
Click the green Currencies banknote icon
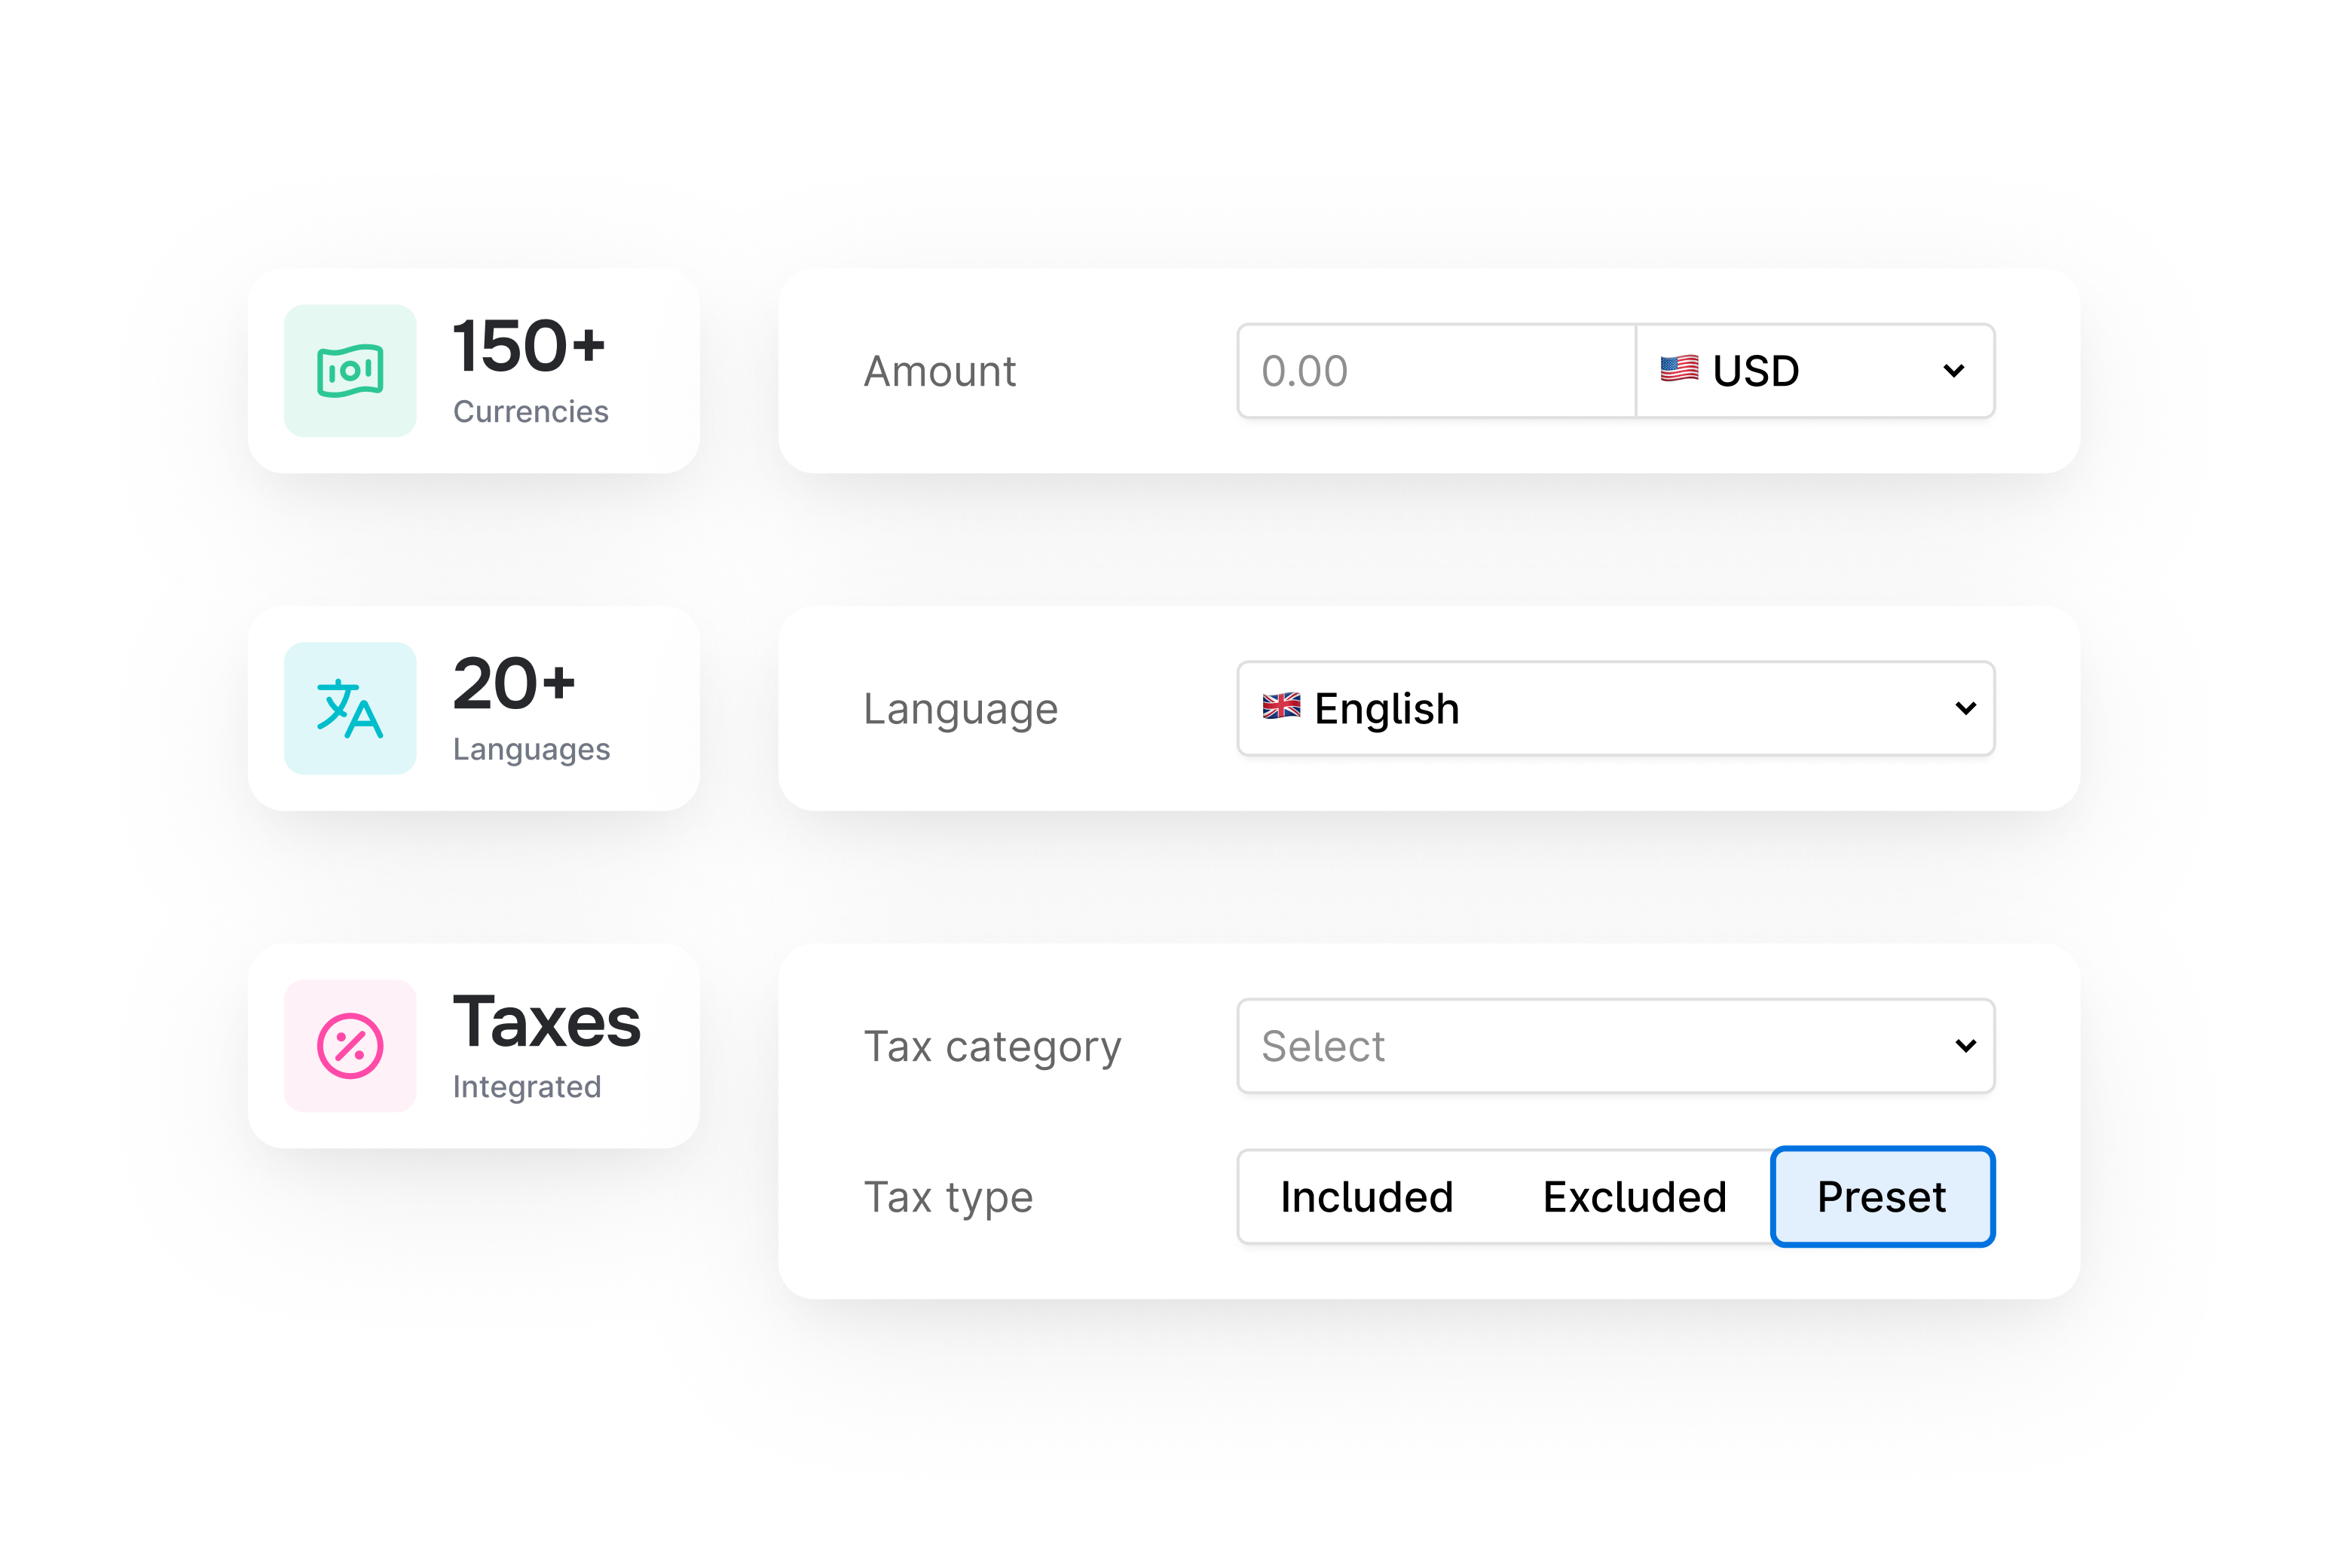pos(349,371)
